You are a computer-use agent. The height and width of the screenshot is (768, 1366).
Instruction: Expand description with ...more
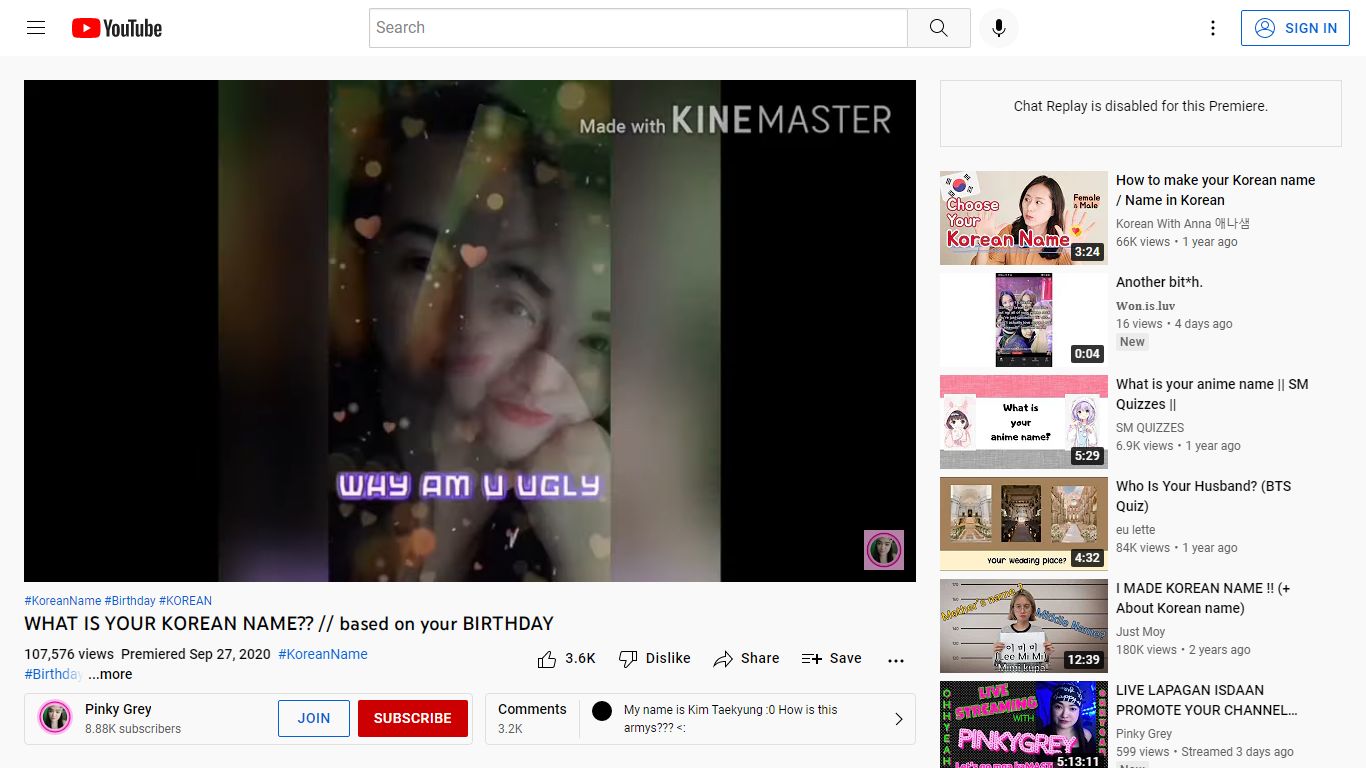click(x=110, y=674)
